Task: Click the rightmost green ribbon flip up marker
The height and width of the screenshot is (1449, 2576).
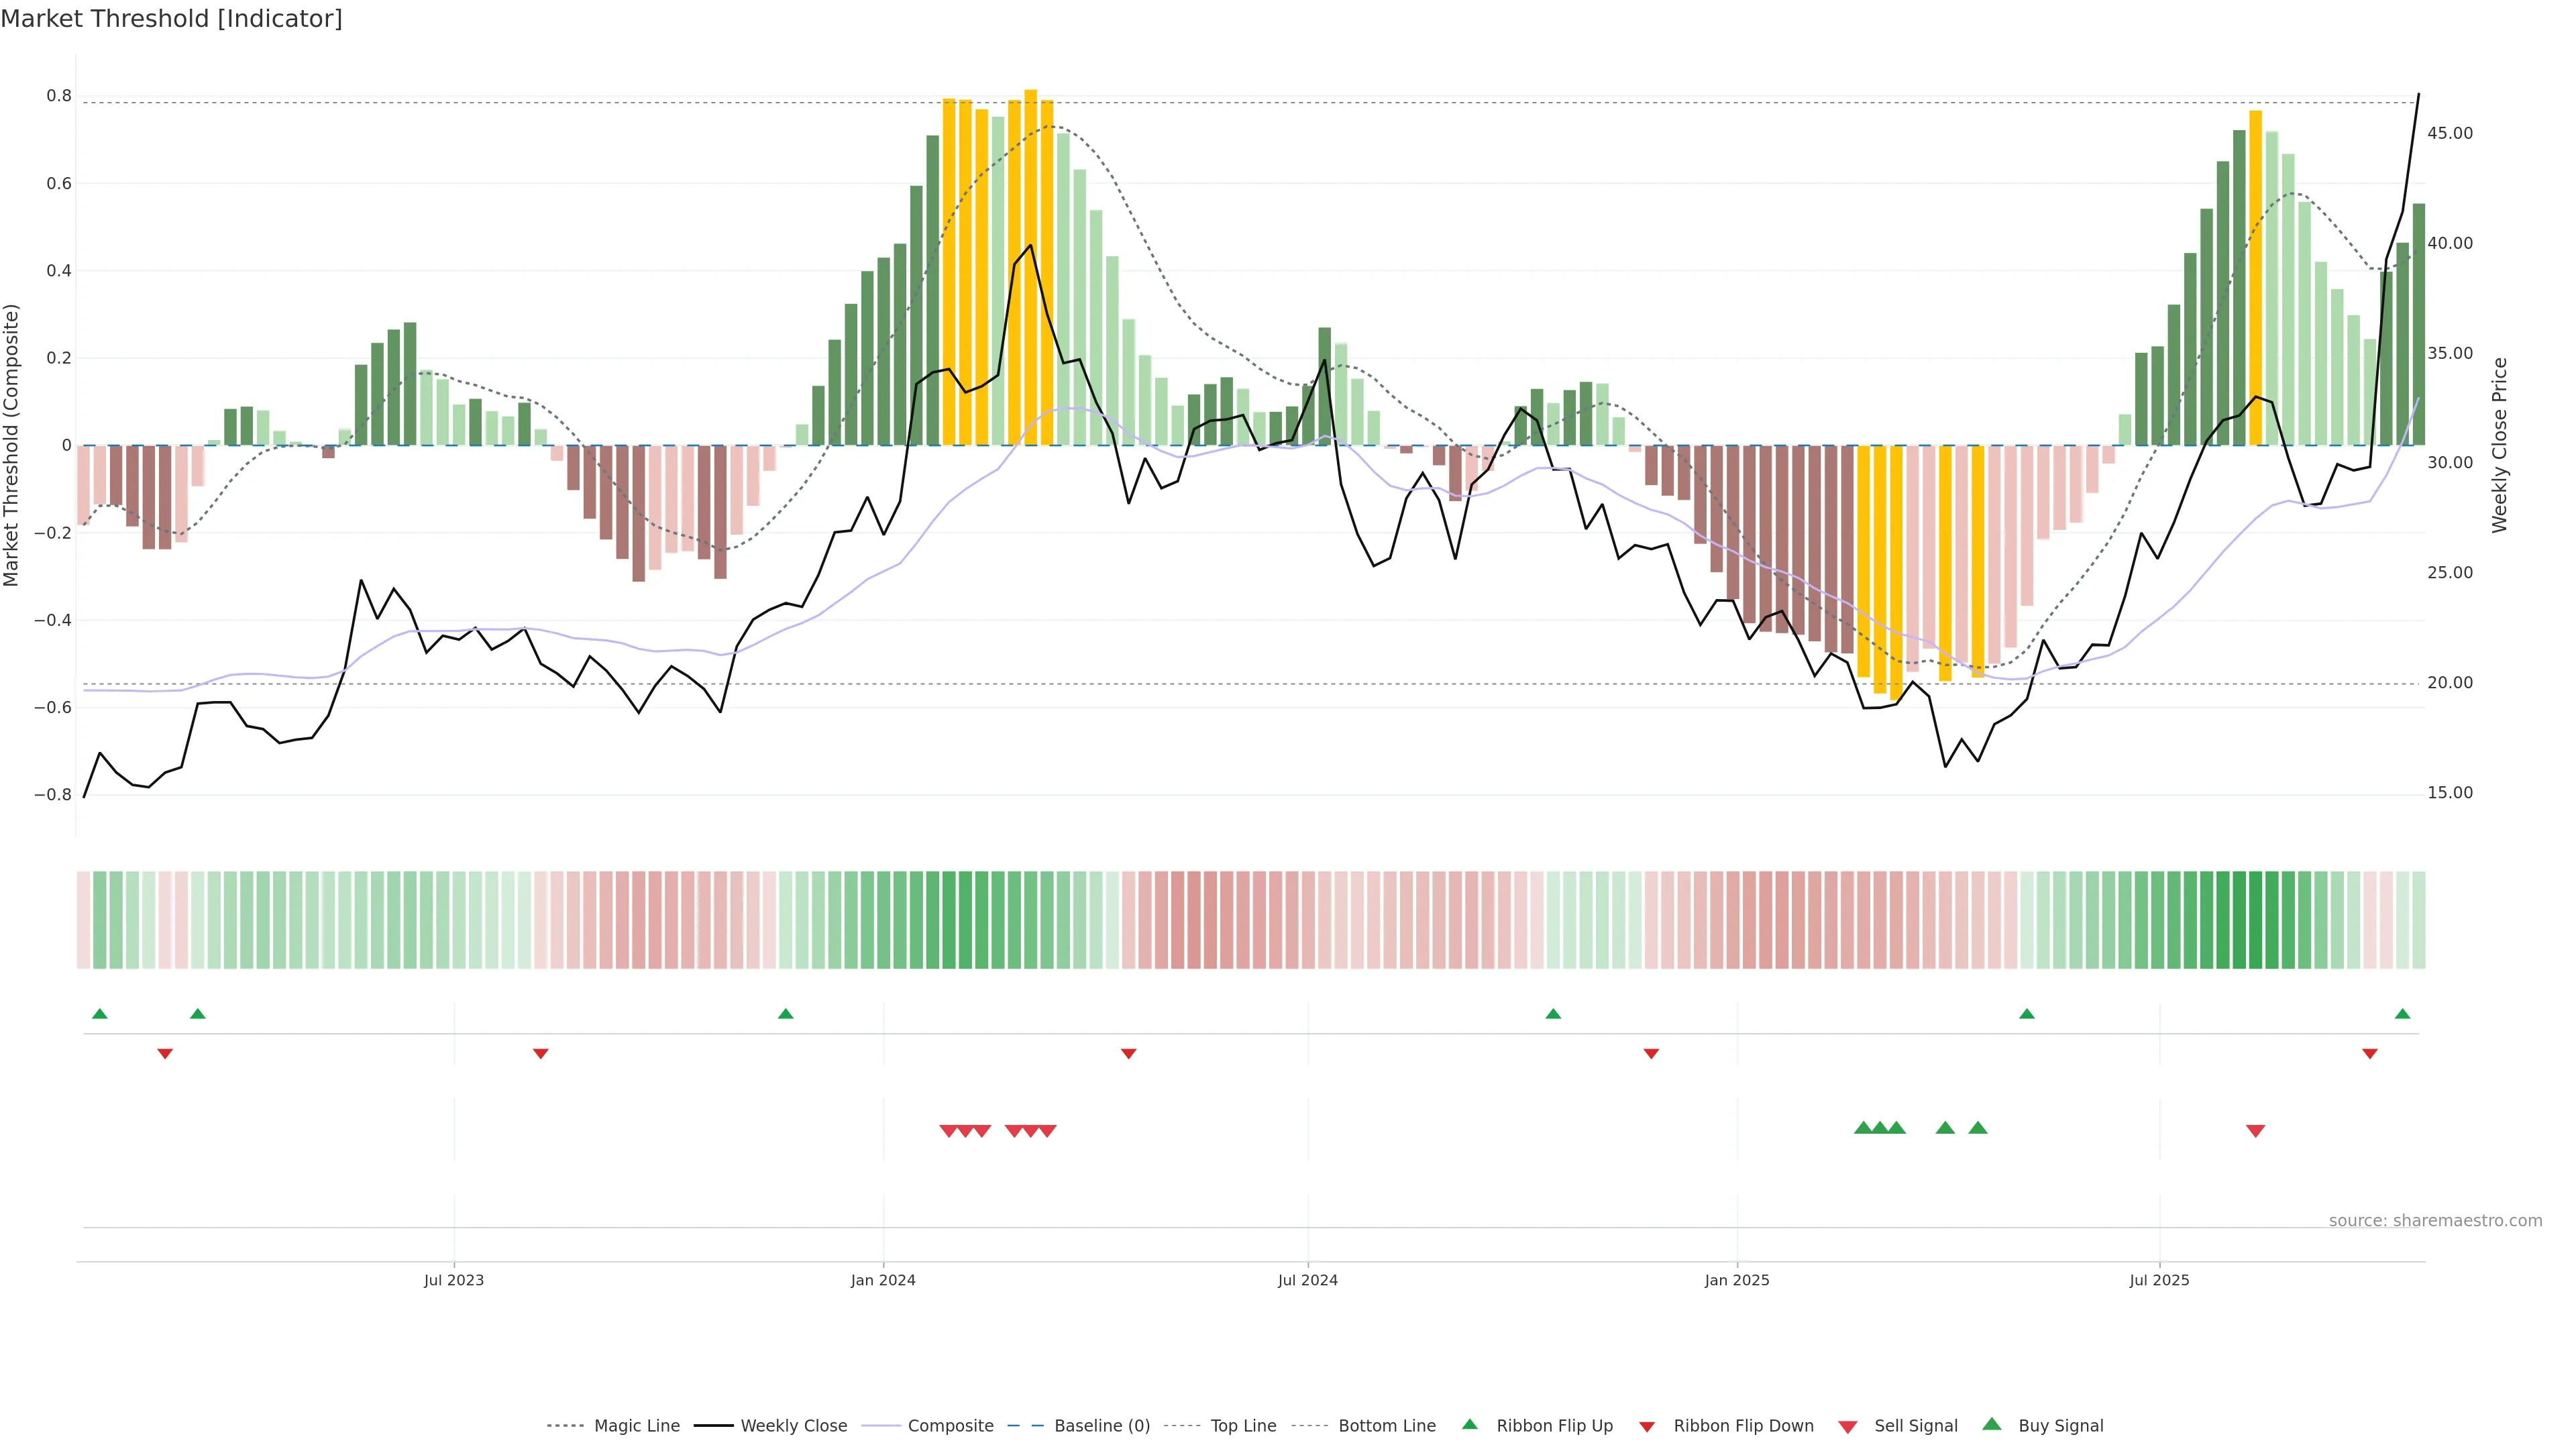Action: (2402, 1014)
